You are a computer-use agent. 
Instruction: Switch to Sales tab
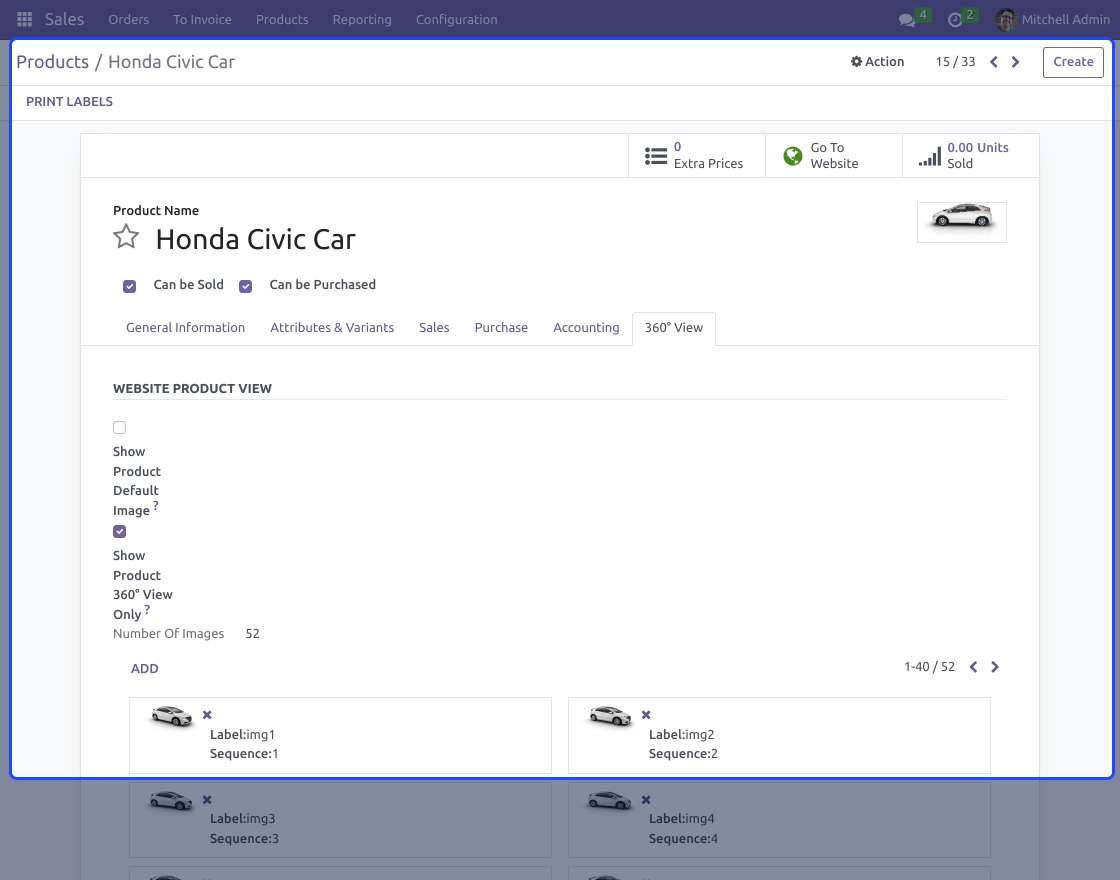pos(434,328)
